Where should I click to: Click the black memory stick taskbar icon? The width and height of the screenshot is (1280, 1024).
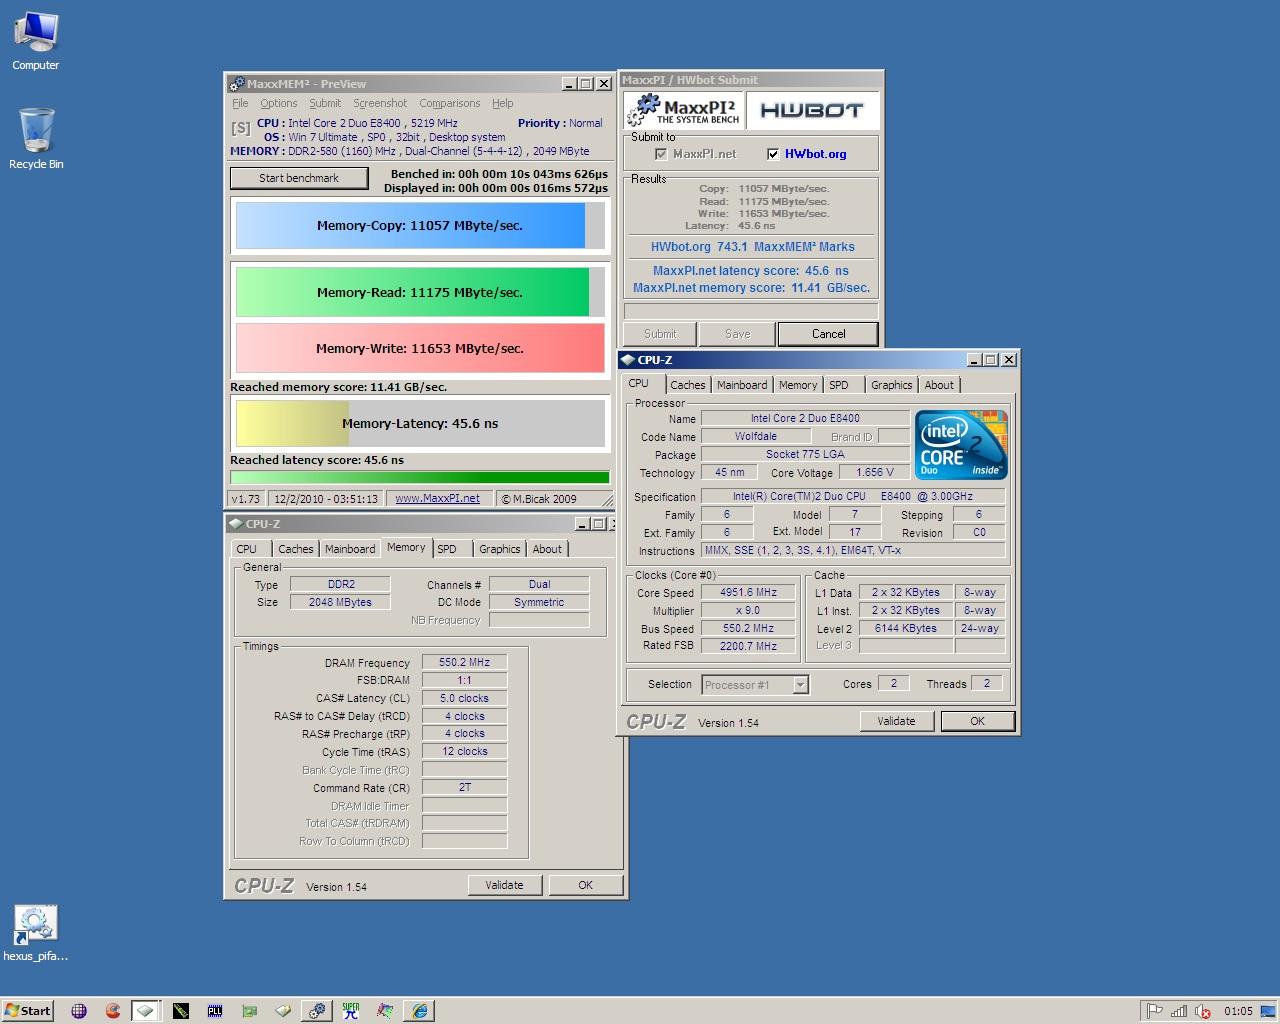[x=181, y=1011]
